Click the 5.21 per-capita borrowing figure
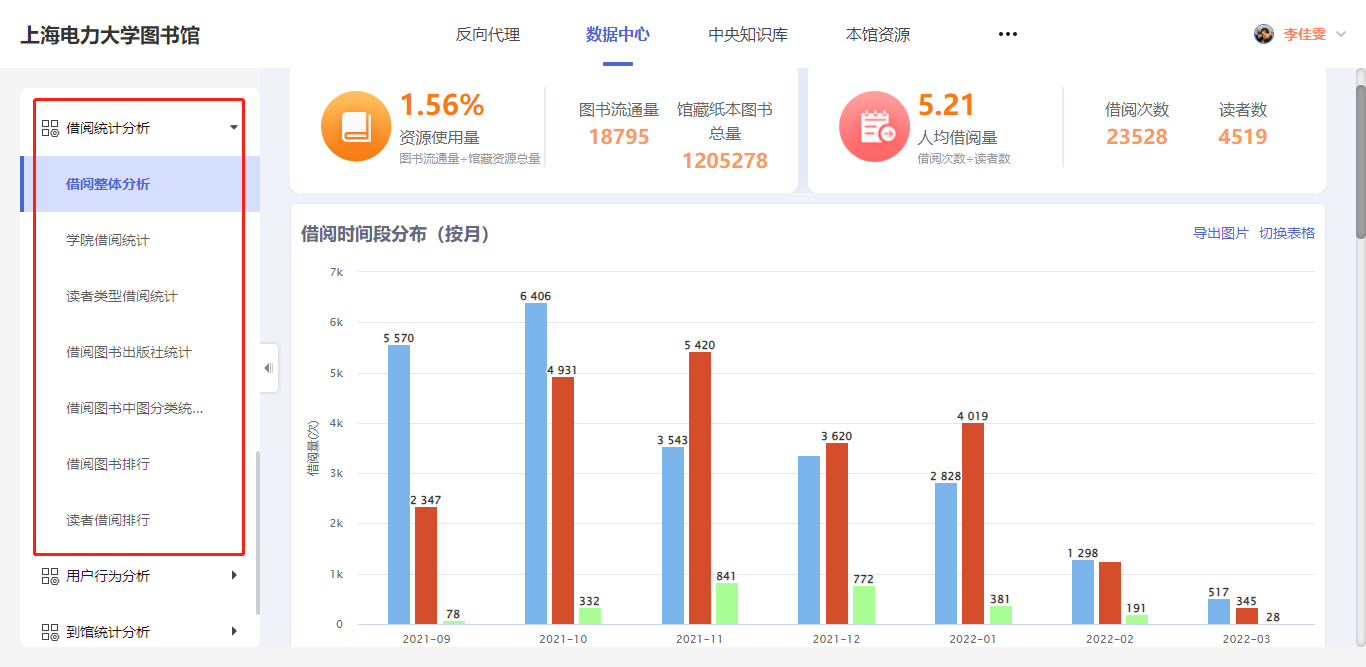The width and height of the screenshot is (1366, 667). click(x=946, y=105)
